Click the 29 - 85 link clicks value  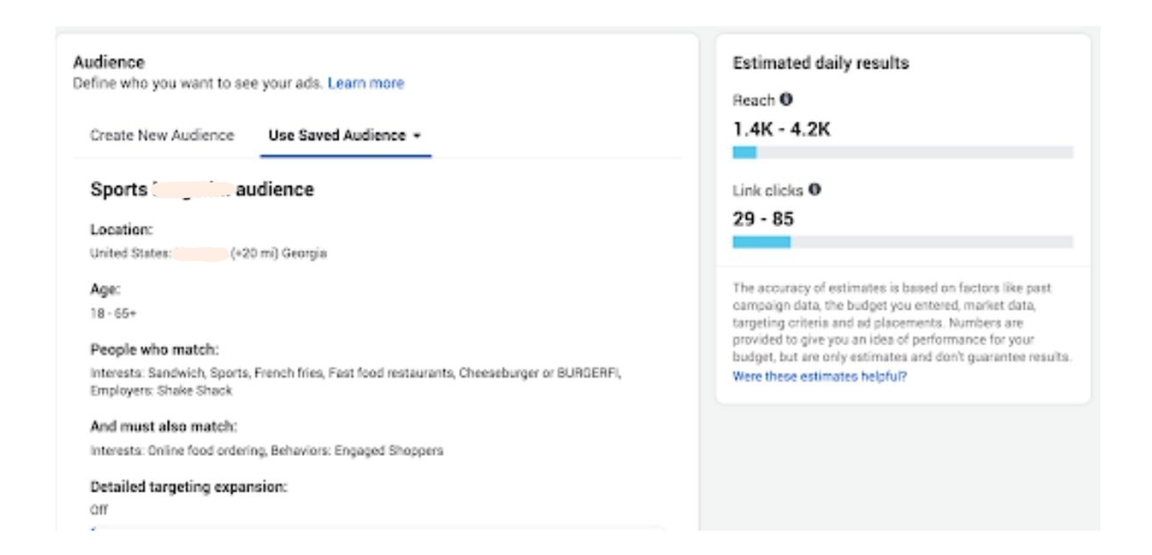[x=763, y=217]
